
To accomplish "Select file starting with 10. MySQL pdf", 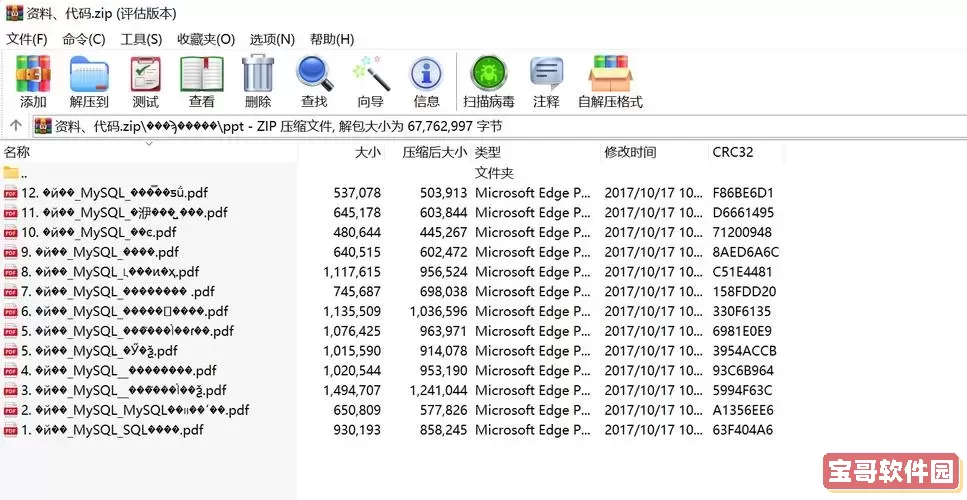I will click(392, 232).
